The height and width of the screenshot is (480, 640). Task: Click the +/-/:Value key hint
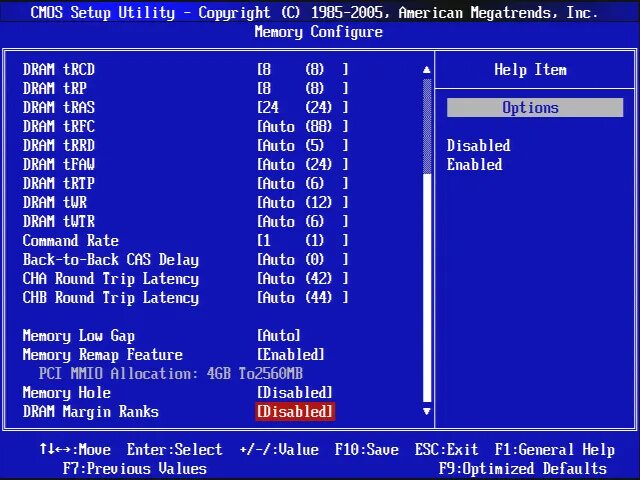coord(279,450)
